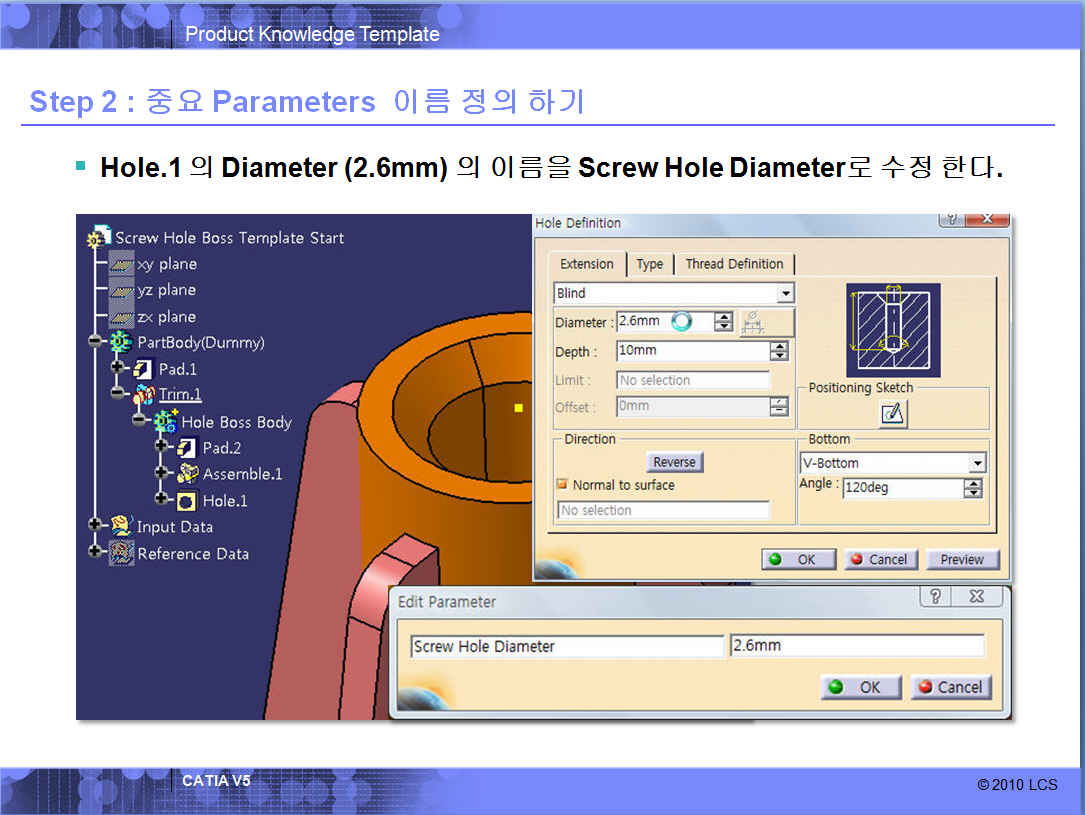1085x815 pixels.
Task: Expand the Reference Data tree node
Action: click(x=95, y=552)
